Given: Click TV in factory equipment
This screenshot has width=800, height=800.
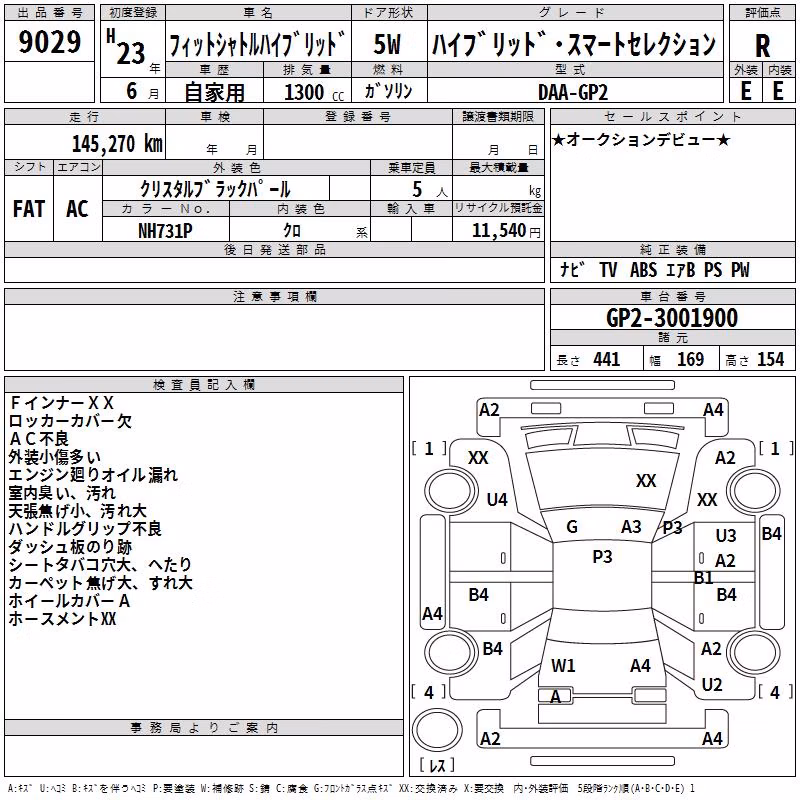Looking at the screenshot, I should pos(608,270).
